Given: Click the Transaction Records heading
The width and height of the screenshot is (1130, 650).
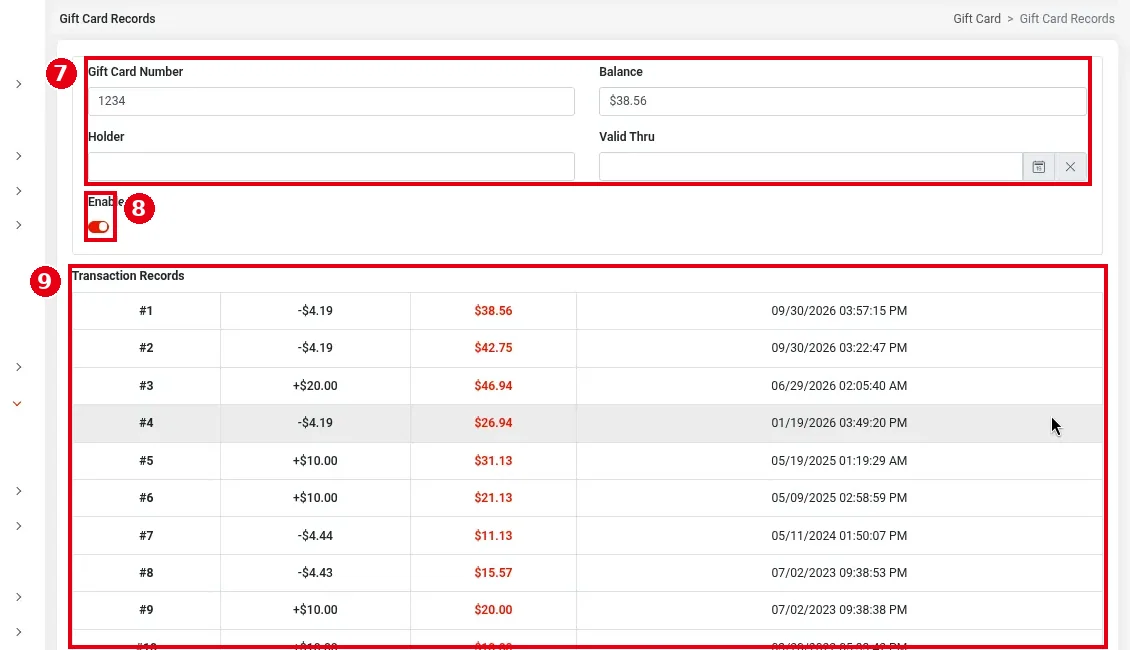Looking at the screenshot, I should point(128,276).
